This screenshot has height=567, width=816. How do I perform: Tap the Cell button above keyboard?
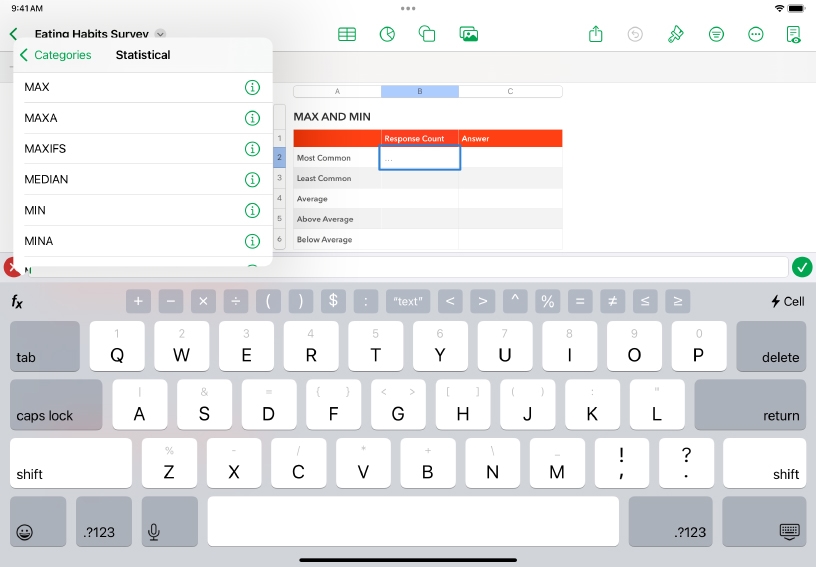tap(787, 301)
